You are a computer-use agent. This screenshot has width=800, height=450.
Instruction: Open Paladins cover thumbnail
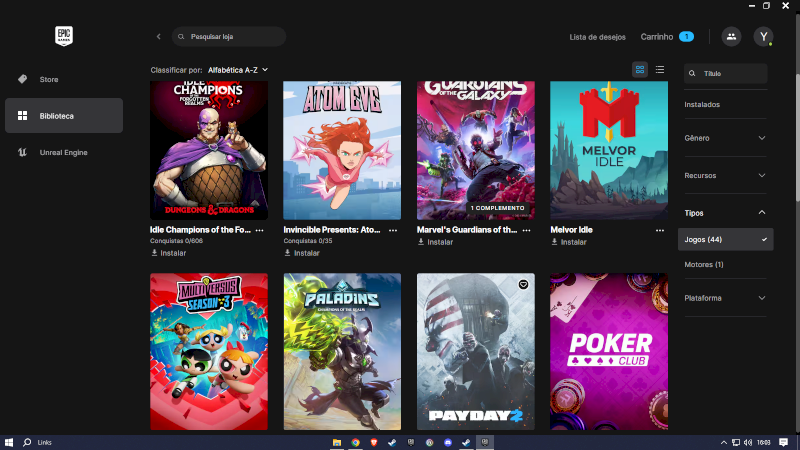click(x=342, y=352)
